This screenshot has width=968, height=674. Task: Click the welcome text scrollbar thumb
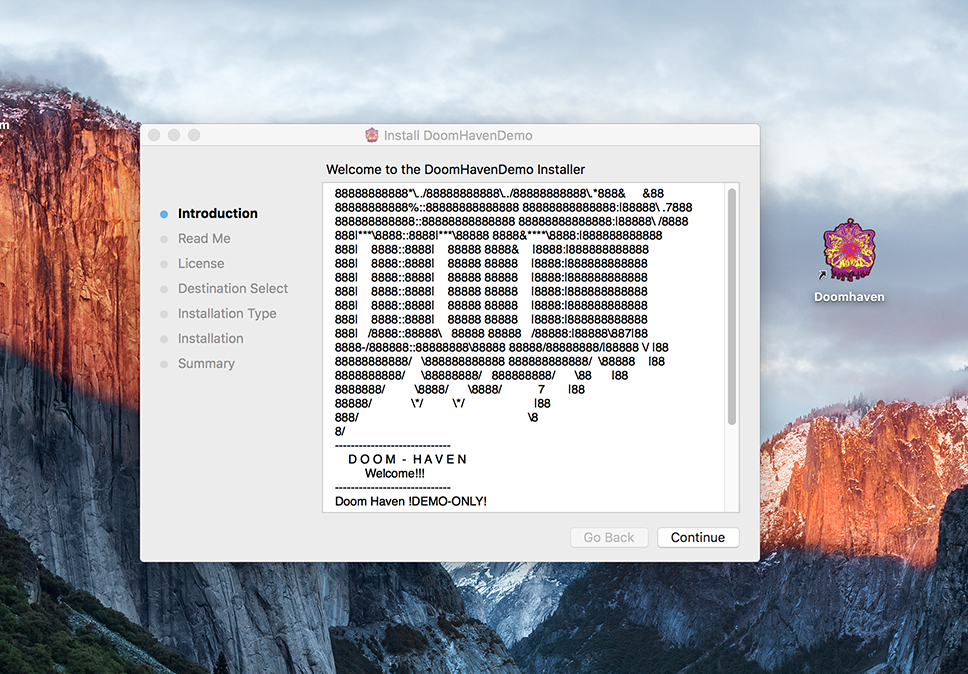click(x=732, y=307)
